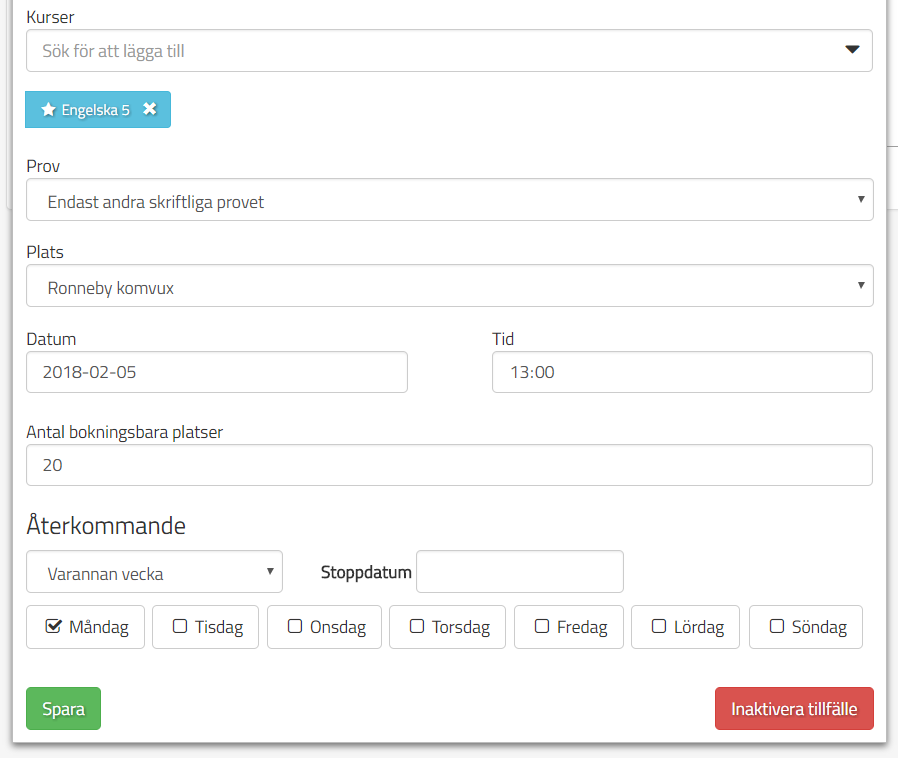Open the Kurser dropdown arrow
This screenshot has height=758, width=898.
pyautogui.click(x=852, y=50)
